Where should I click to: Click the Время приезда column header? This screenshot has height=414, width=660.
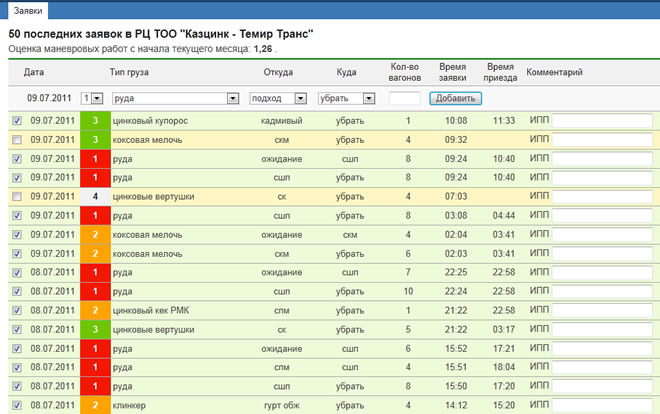[500, 72]
